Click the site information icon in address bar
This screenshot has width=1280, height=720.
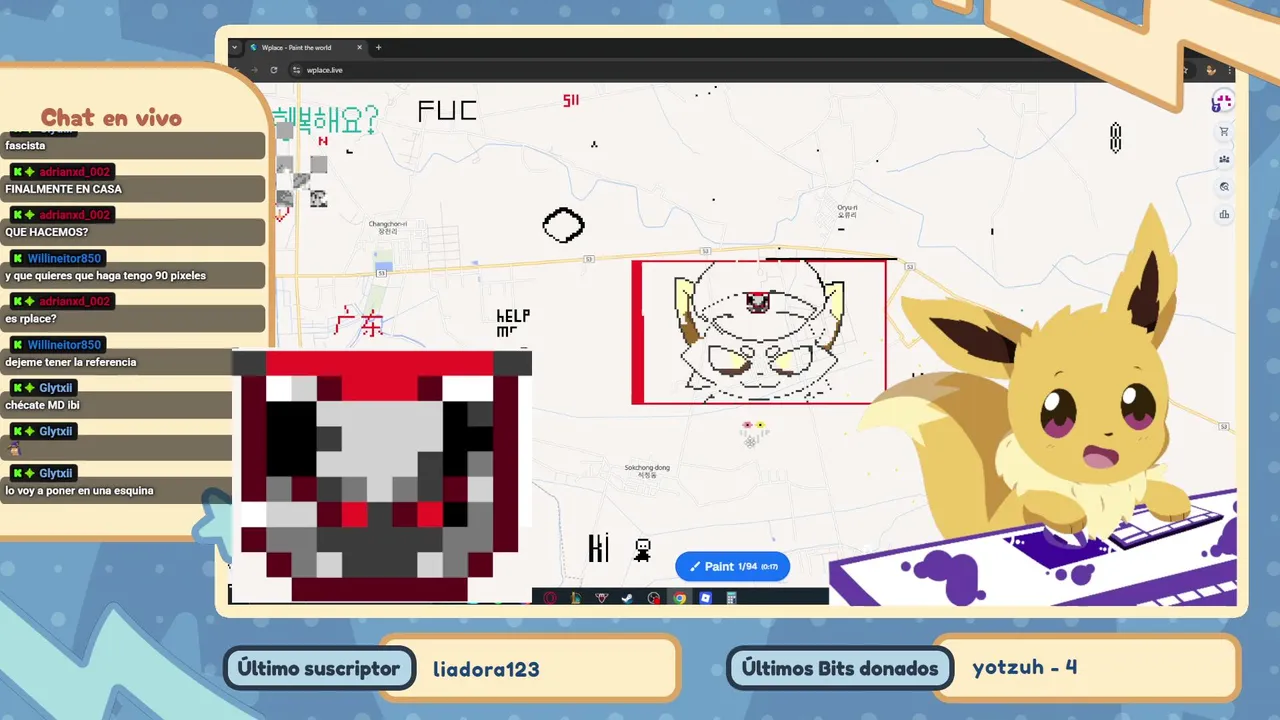[296, 70]
